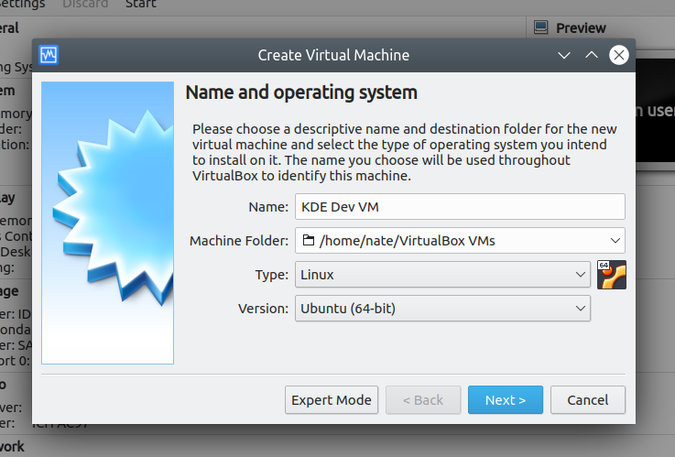The width and height of the screenshot is (675, 457).
Task: Switch to Expert Mode
Action: pos(331,400)
